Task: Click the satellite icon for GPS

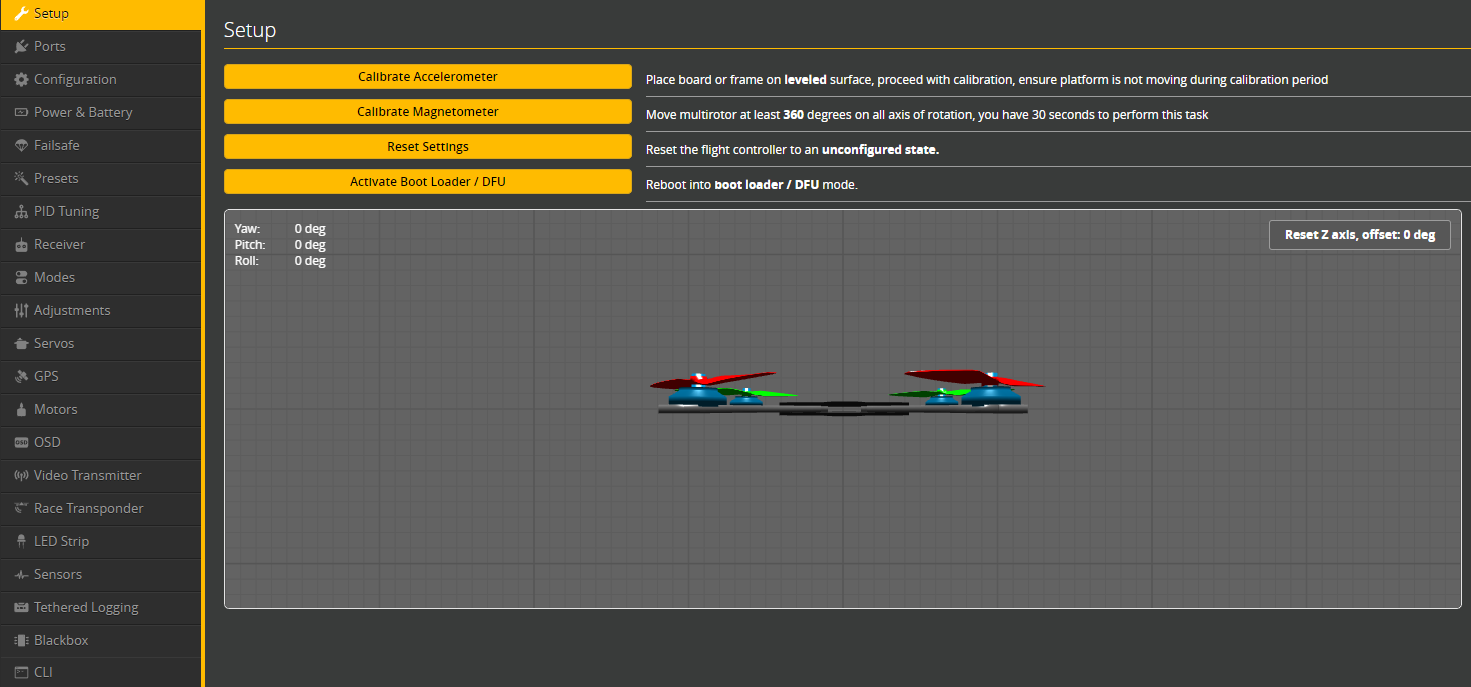Action: pos(21,377)
